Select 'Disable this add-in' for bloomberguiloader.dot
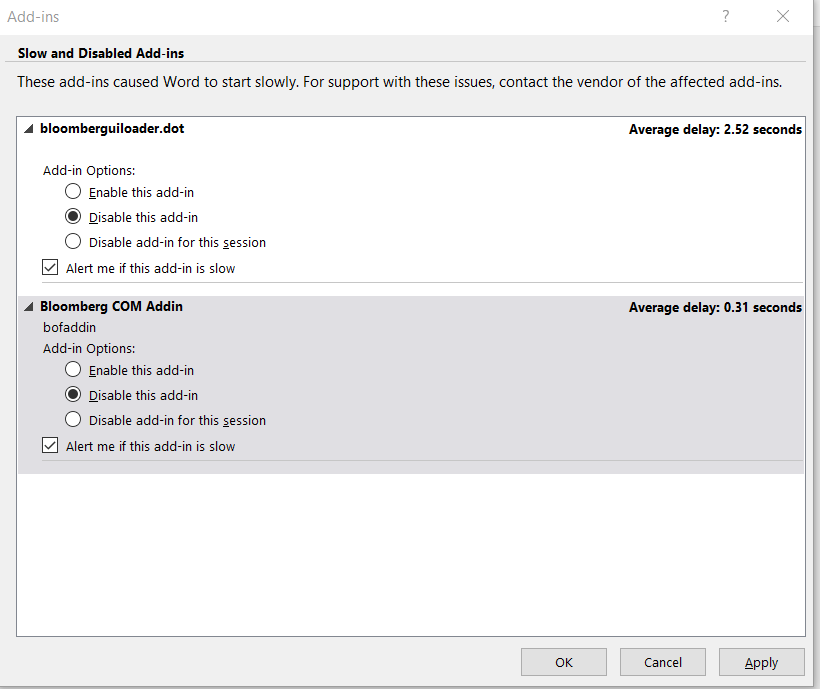Image resolution: width=820 pixels, height=689 pixels. click(x=72, y=216)
